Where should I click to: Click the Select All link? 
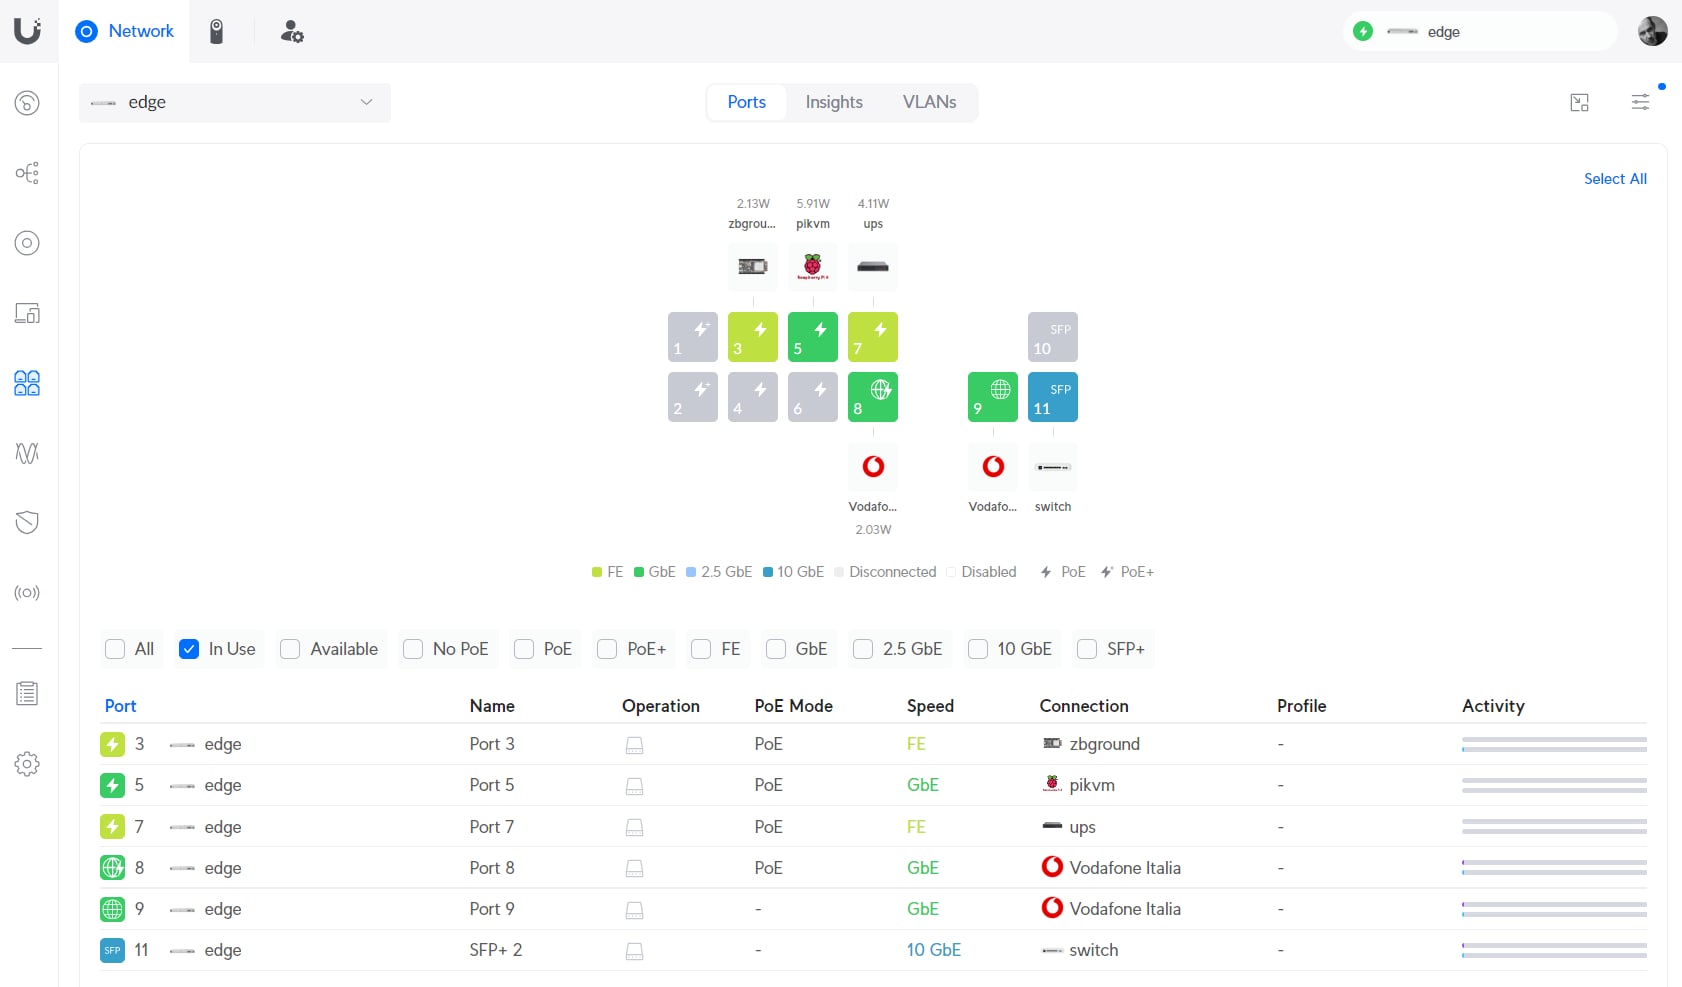1615,179
